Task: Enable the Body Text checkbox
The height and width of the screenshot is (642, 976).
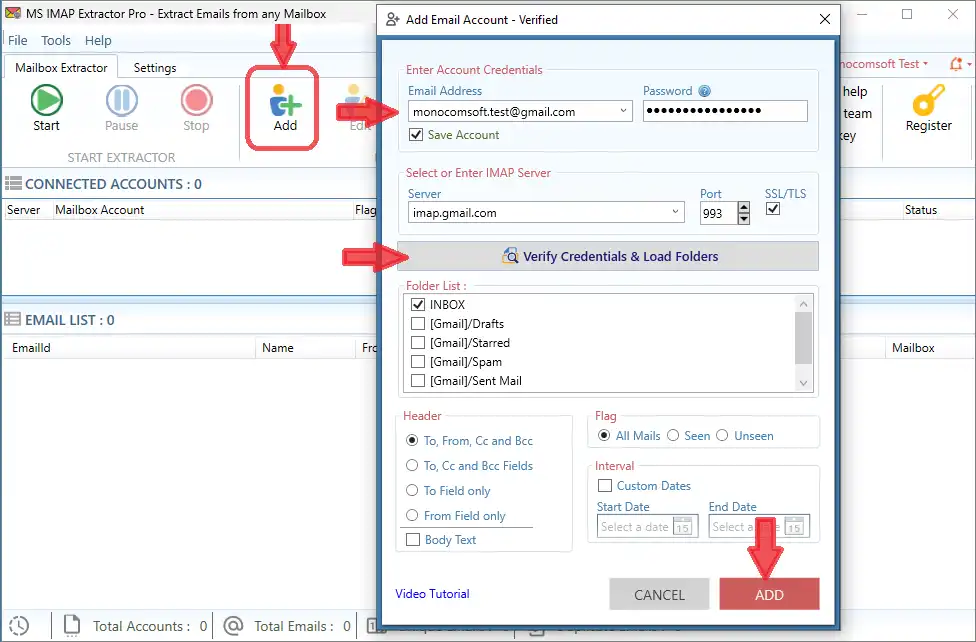Action: tap(413, 539)
